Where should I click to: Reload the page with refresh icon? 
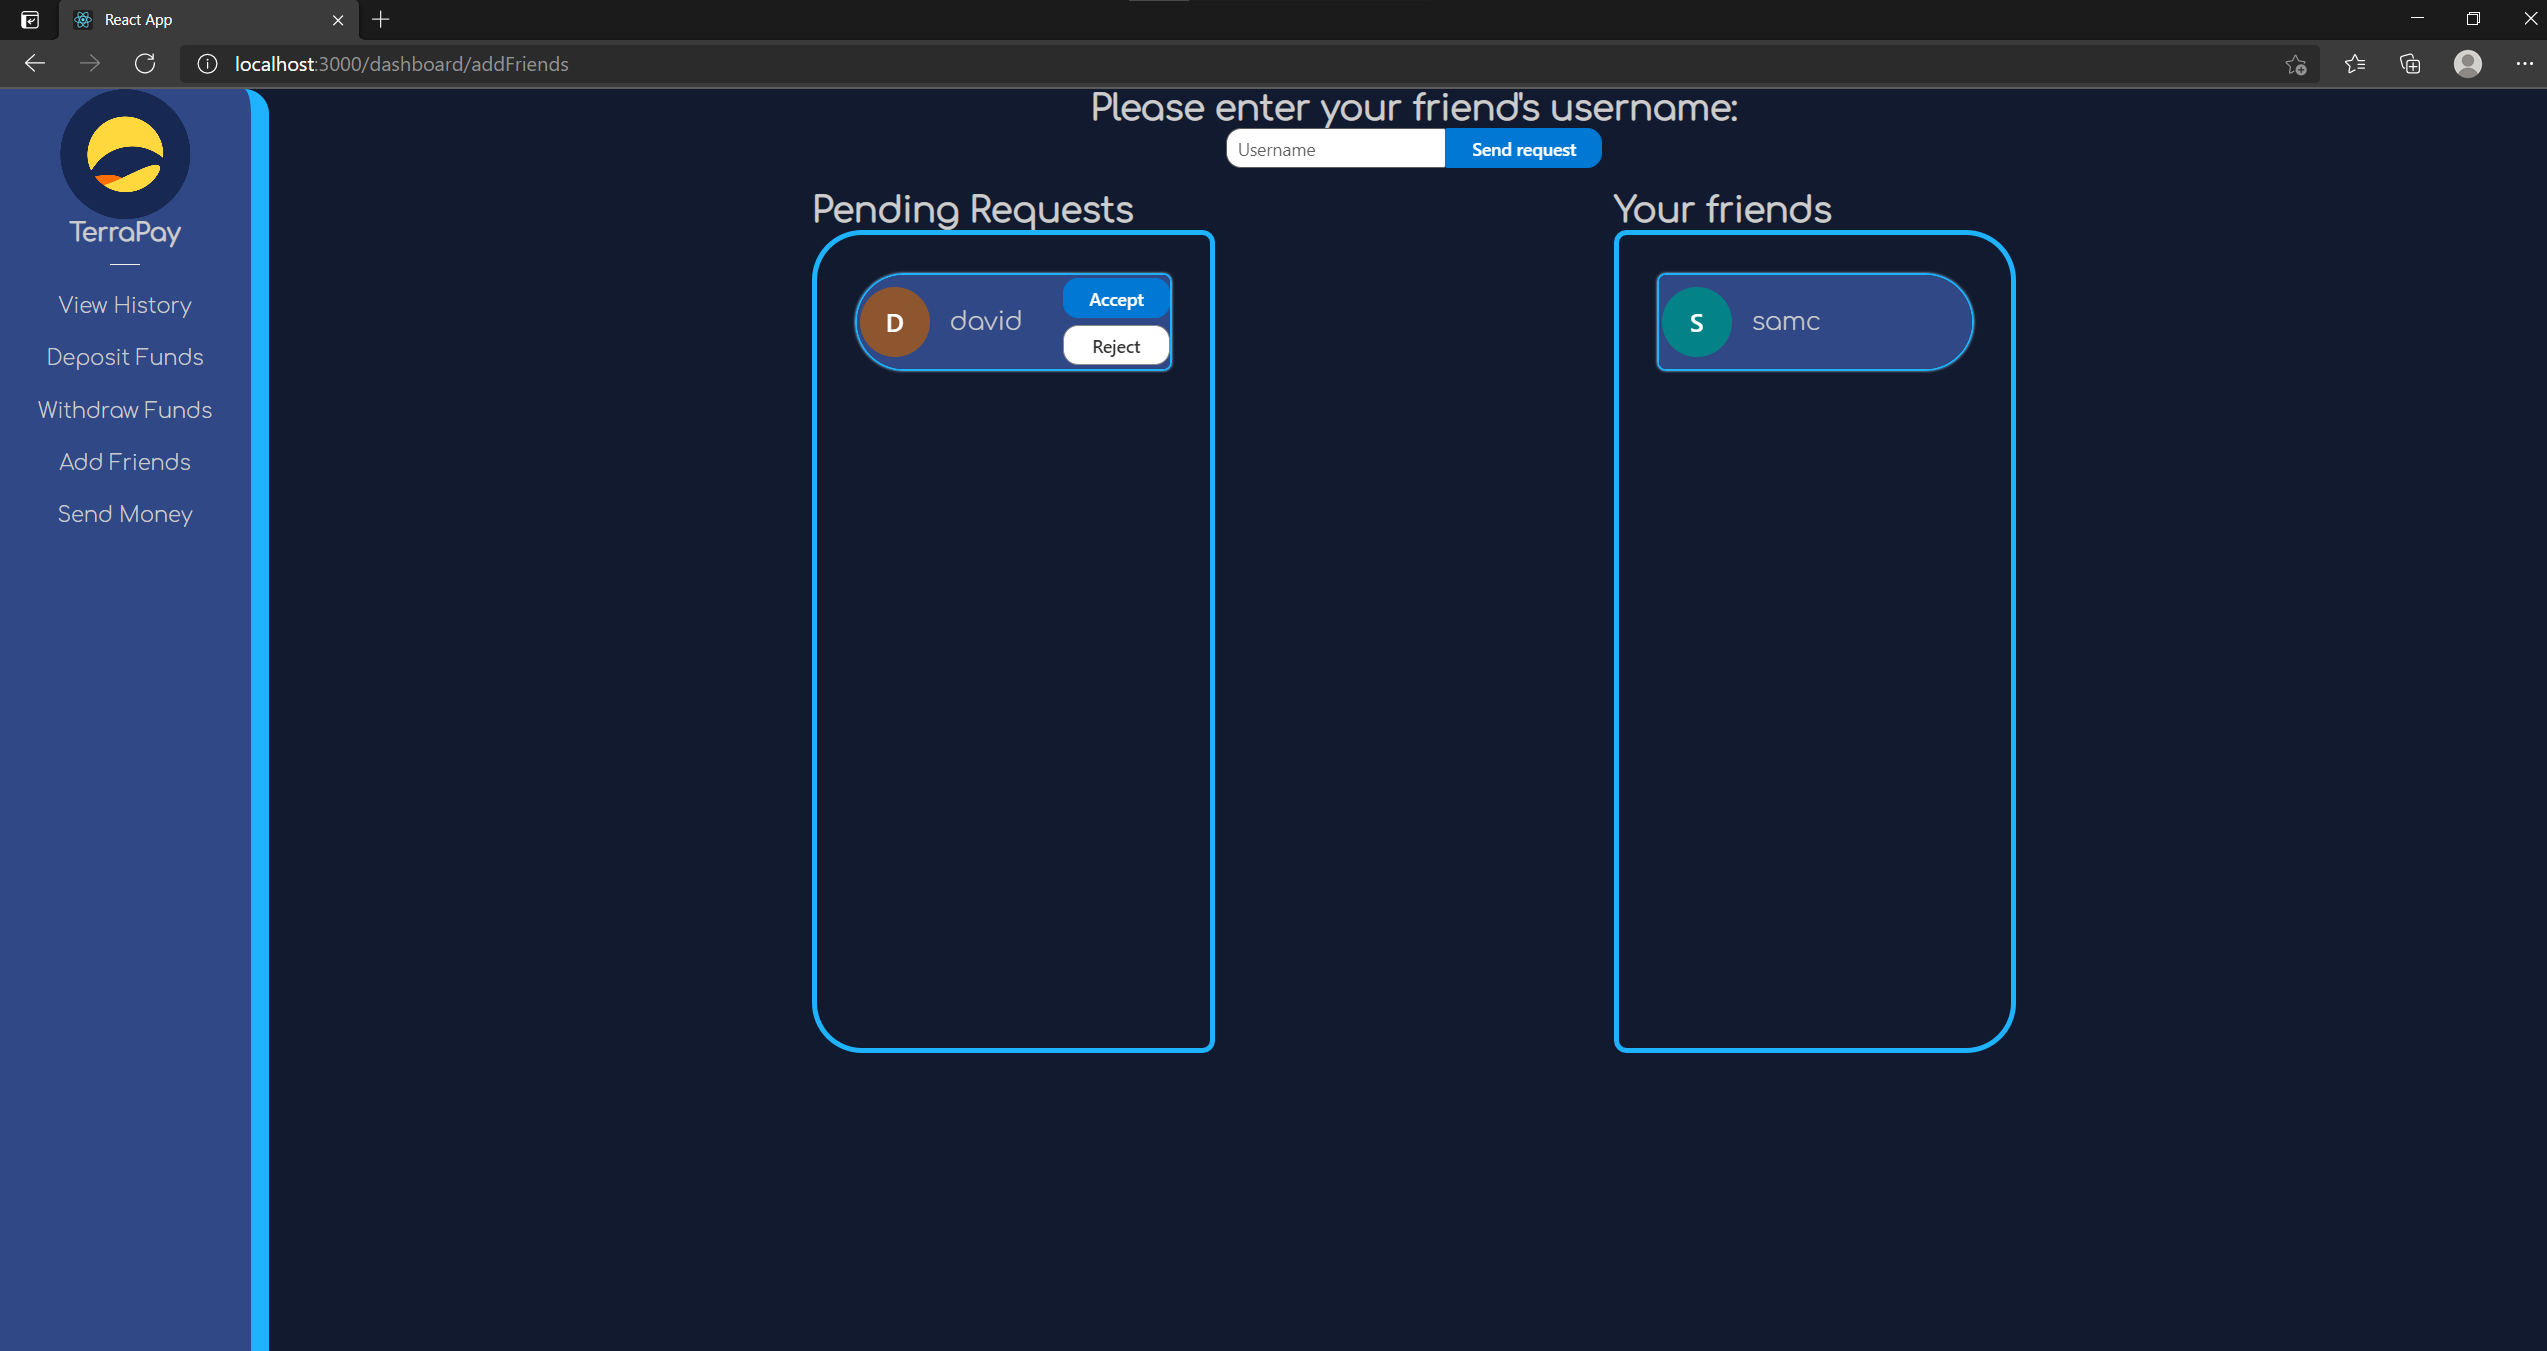pyautogui.click(x=145, y=64)
